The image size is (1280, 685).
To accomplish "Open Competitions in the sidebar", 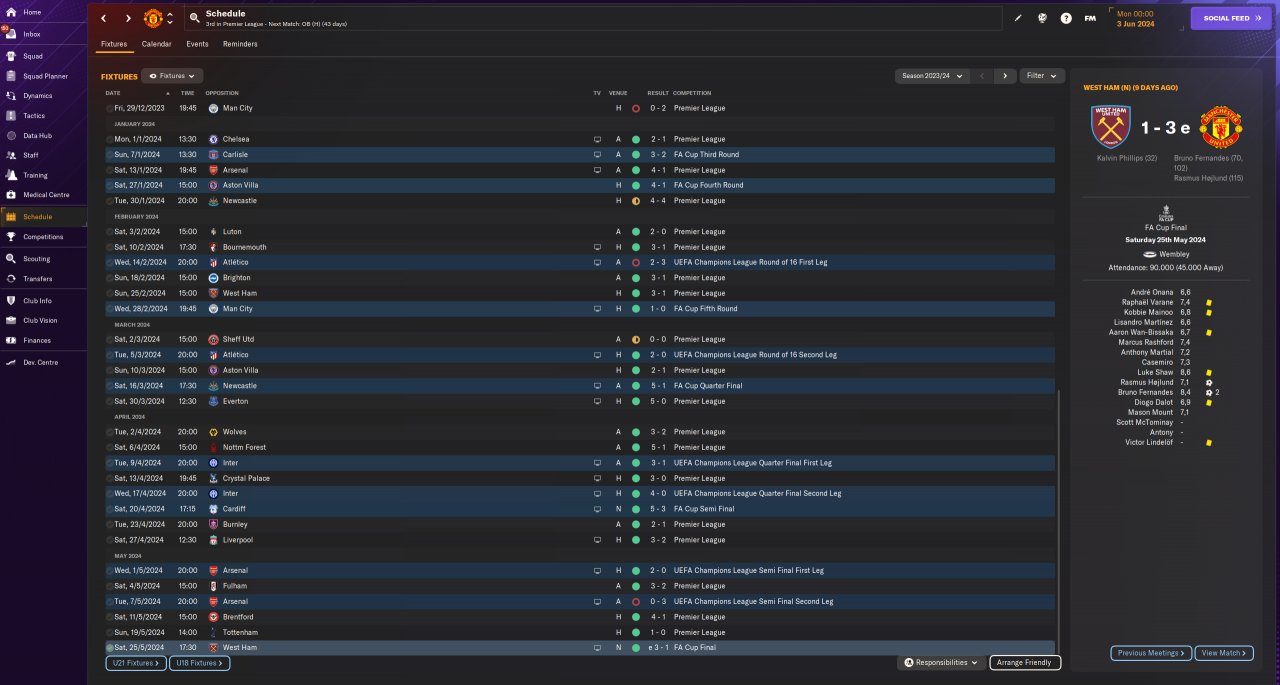I will (43, 237).
